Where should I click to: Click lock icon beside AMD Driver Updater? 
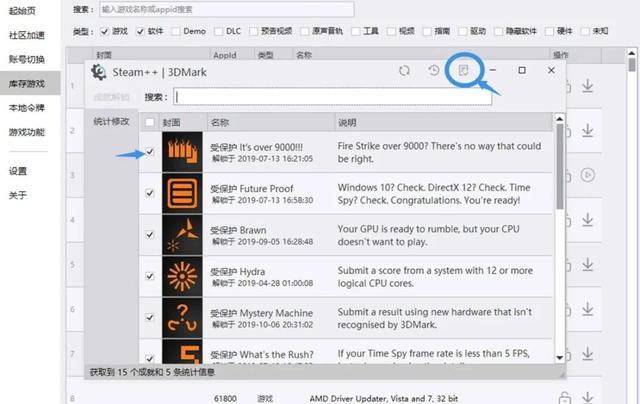pyautogui.click(x=564, y=397)
